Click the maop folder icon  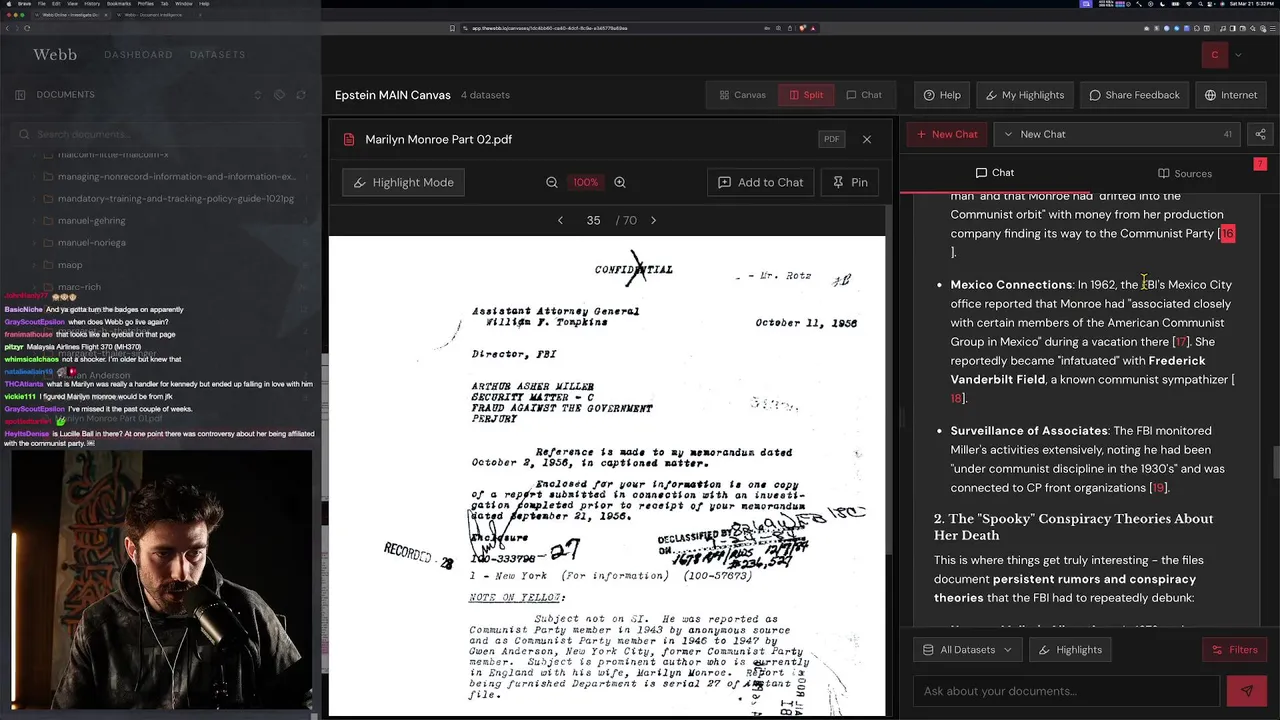click(47, 265)
